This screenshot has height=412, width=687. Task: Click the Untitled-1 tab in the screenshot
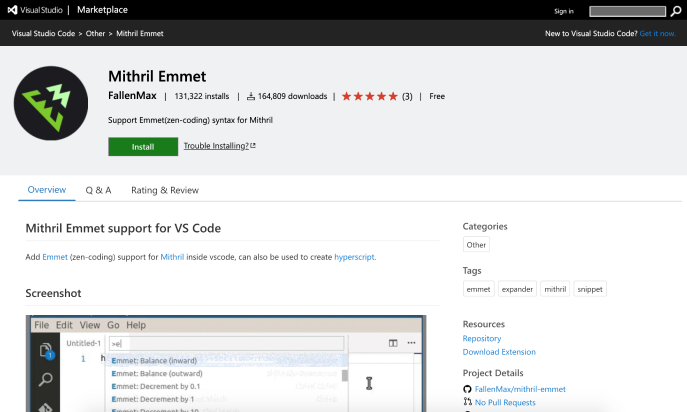(83, 343)
